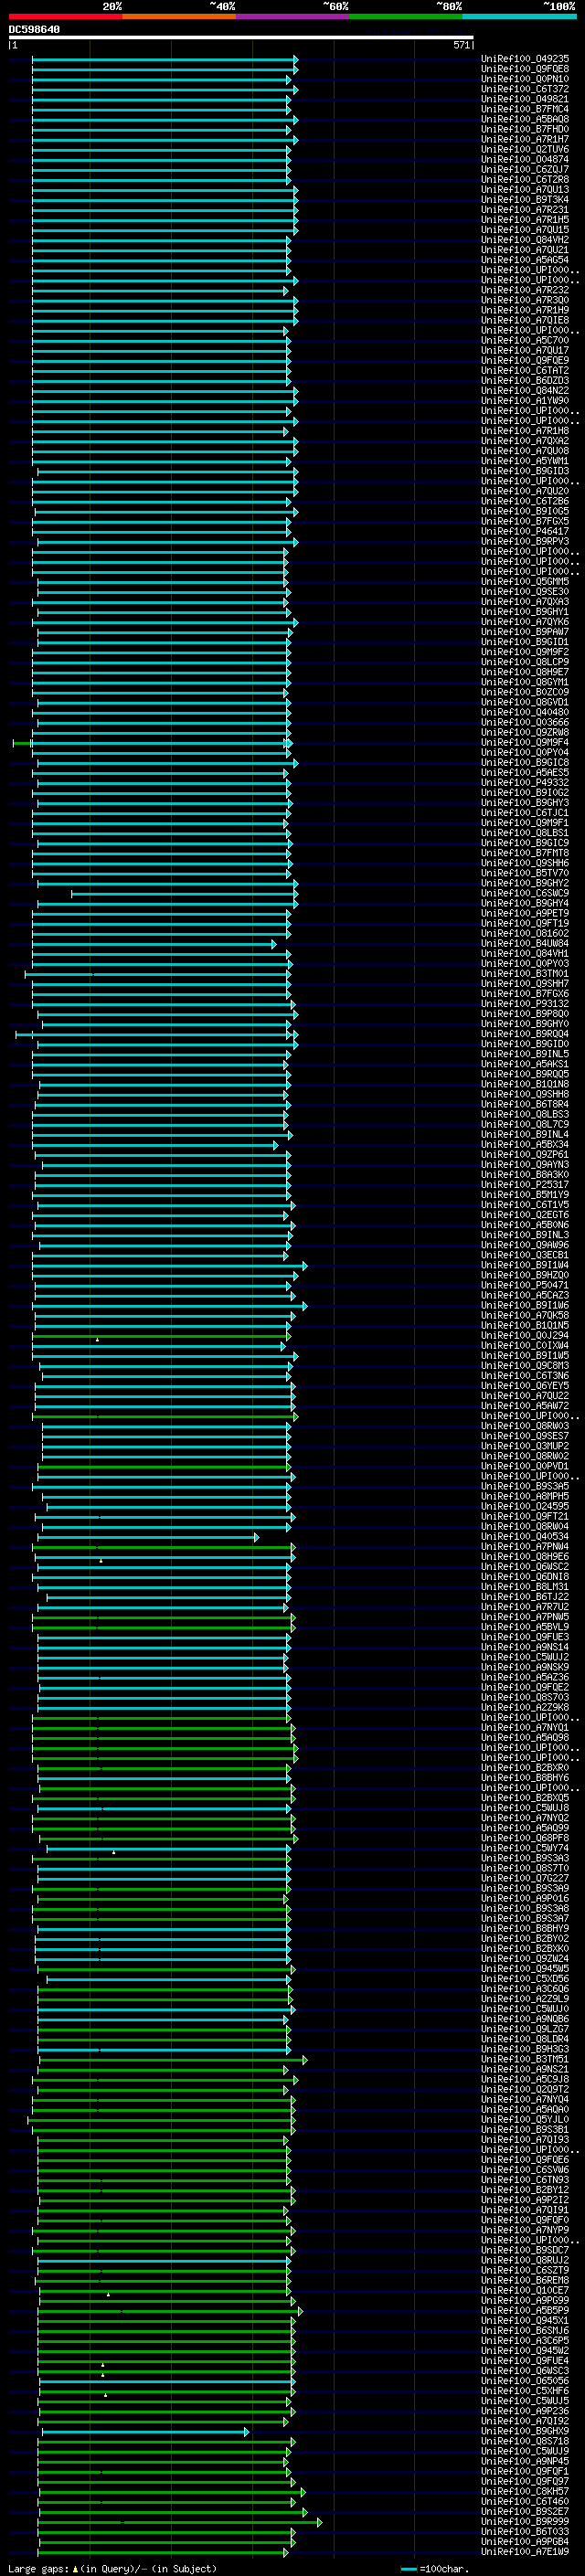This screenshot has height=2576, width=585.
Task: Select the UniRef100_B9S3A5 label
Action: [x=525, y=1486]
